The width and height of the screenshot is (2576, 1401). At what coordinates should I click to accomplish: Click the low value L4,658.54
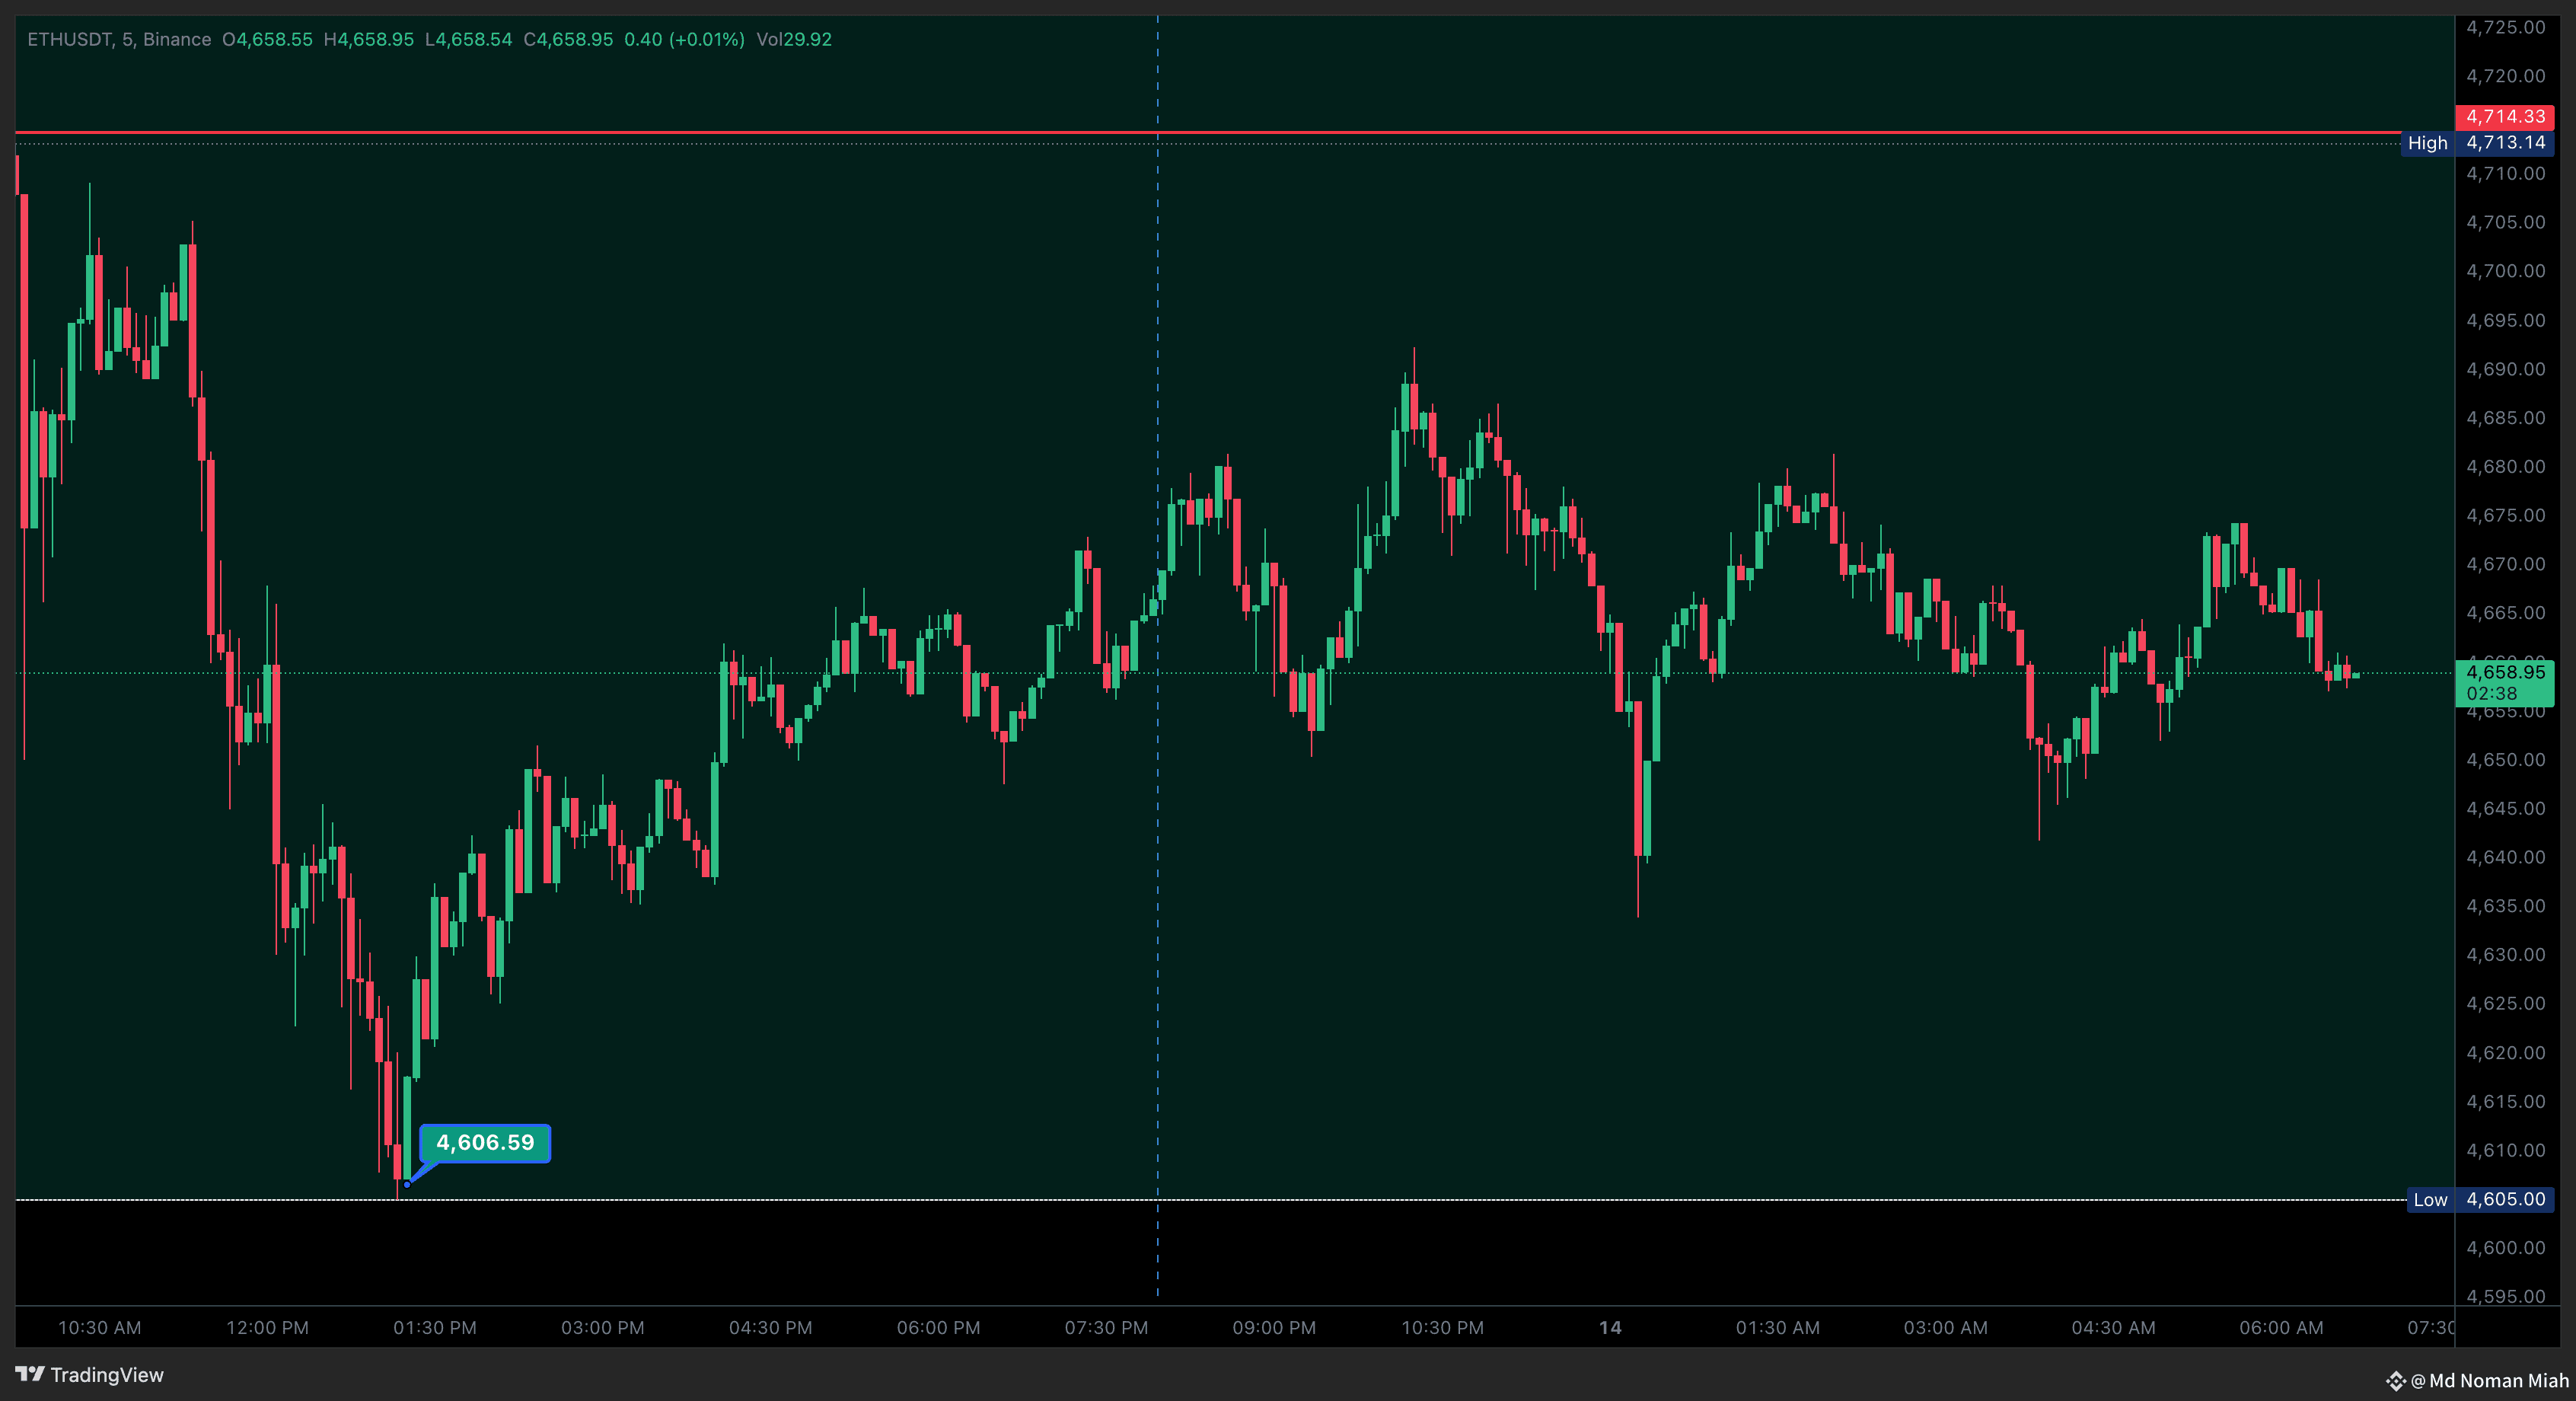[468, 40]
